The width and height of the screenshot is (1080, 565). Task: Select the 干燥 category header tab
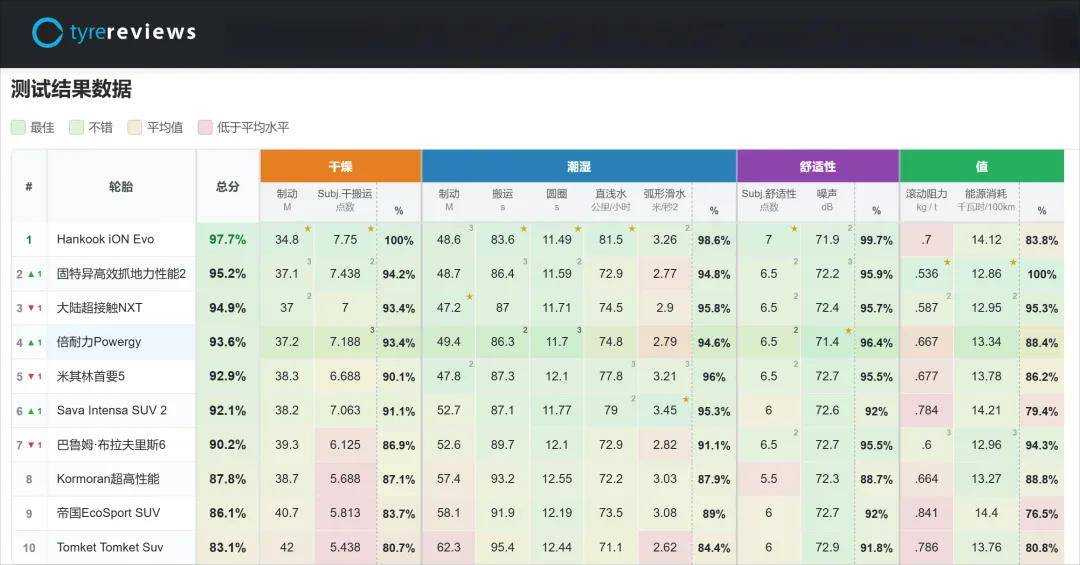[340, 166]
